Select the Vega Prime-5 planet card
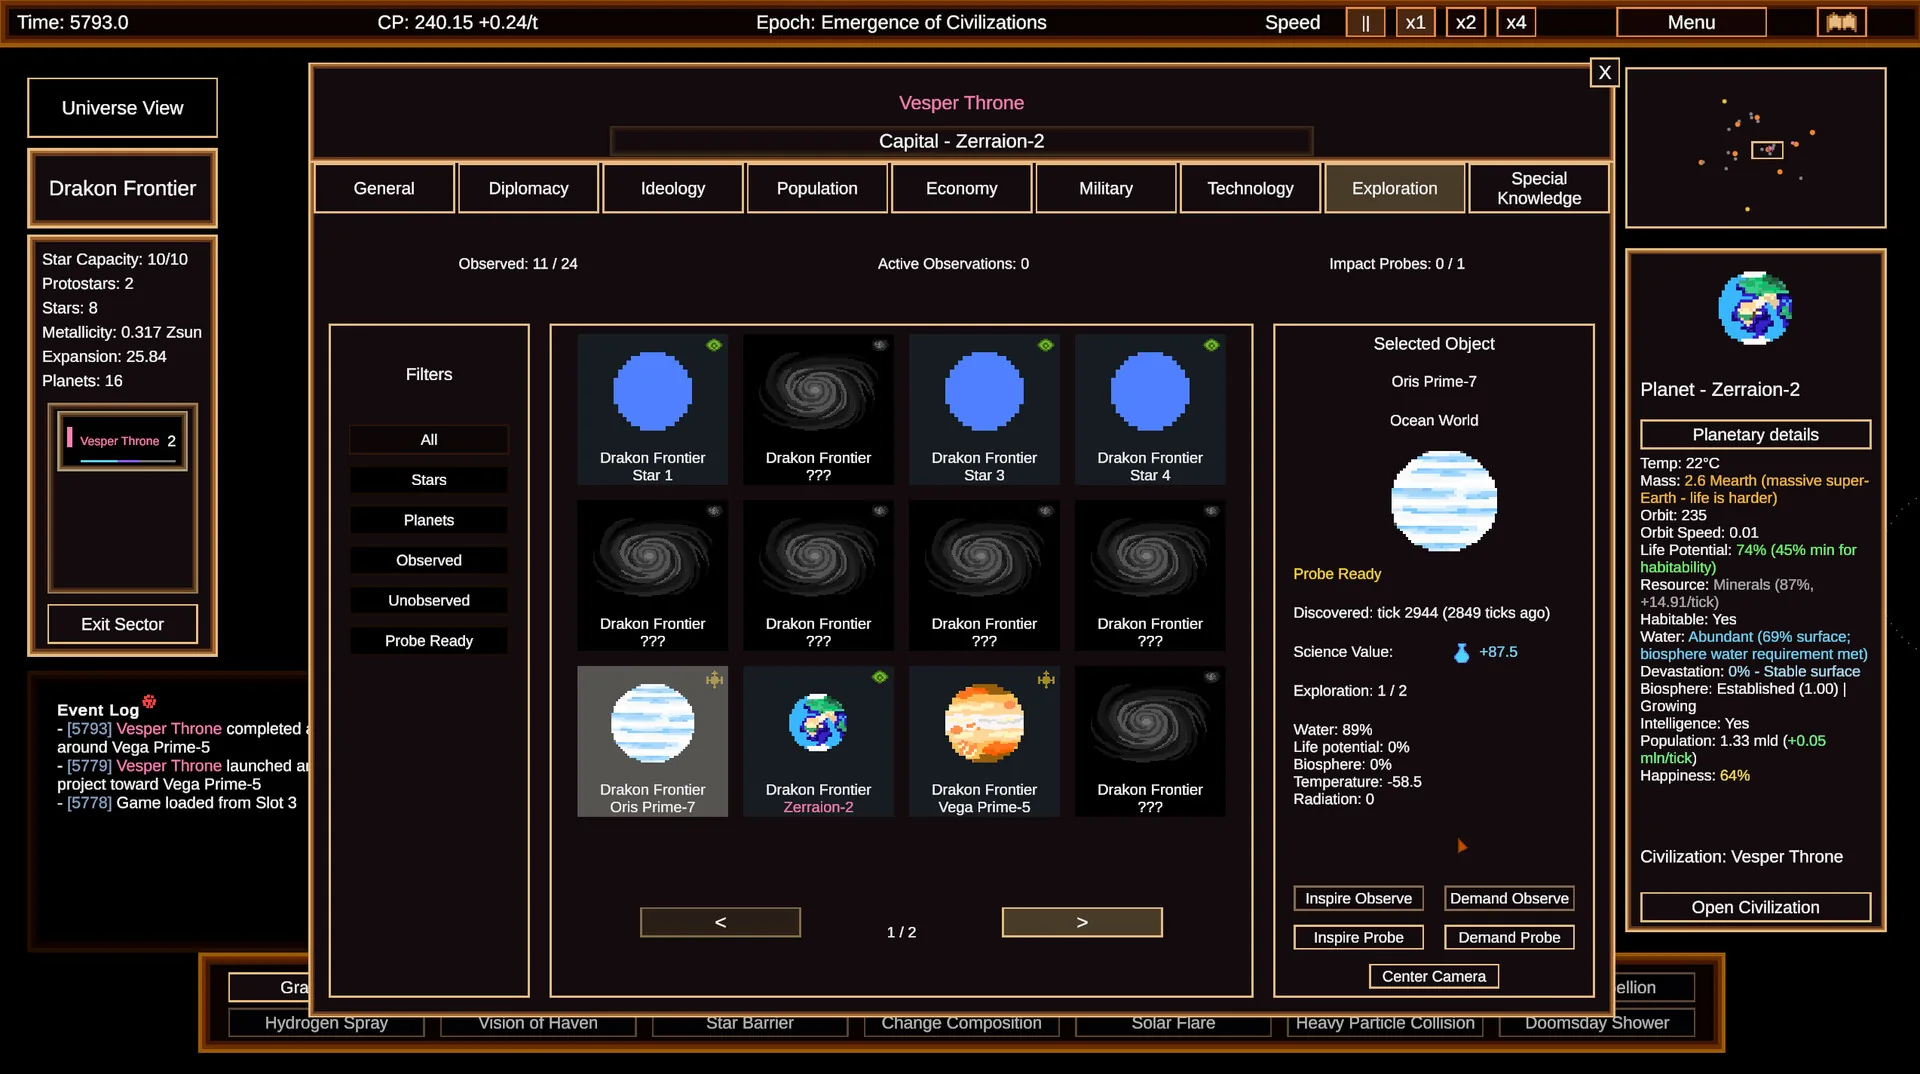Image resolution: width=1920 pixels, height=1074 pixels. (984, 742)
